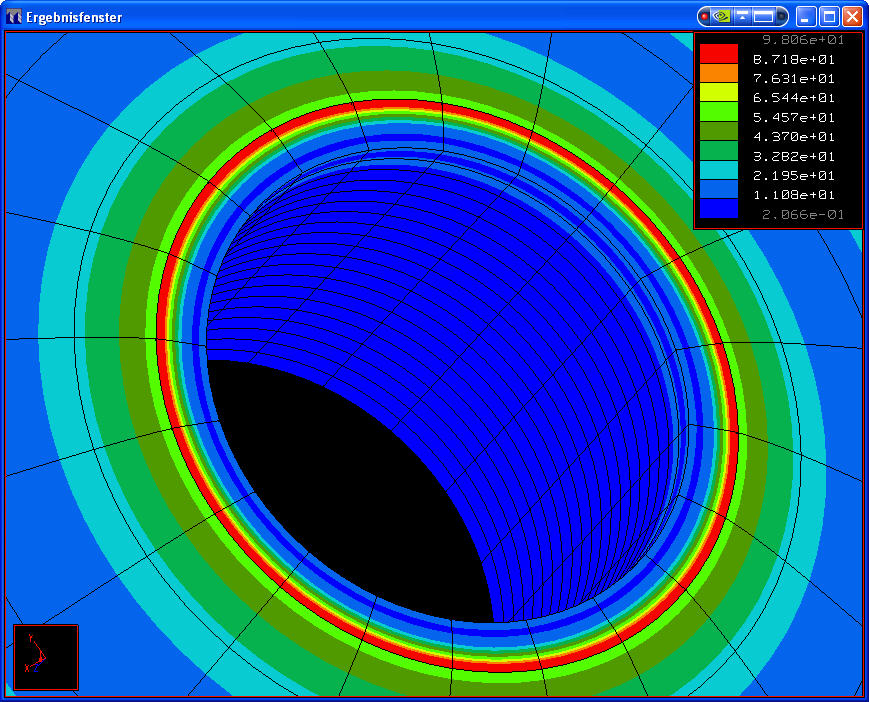Click the legend value 5.457e+01
Image resolution: width=869 pixels, height=702 pixels.
pos(794,117)
